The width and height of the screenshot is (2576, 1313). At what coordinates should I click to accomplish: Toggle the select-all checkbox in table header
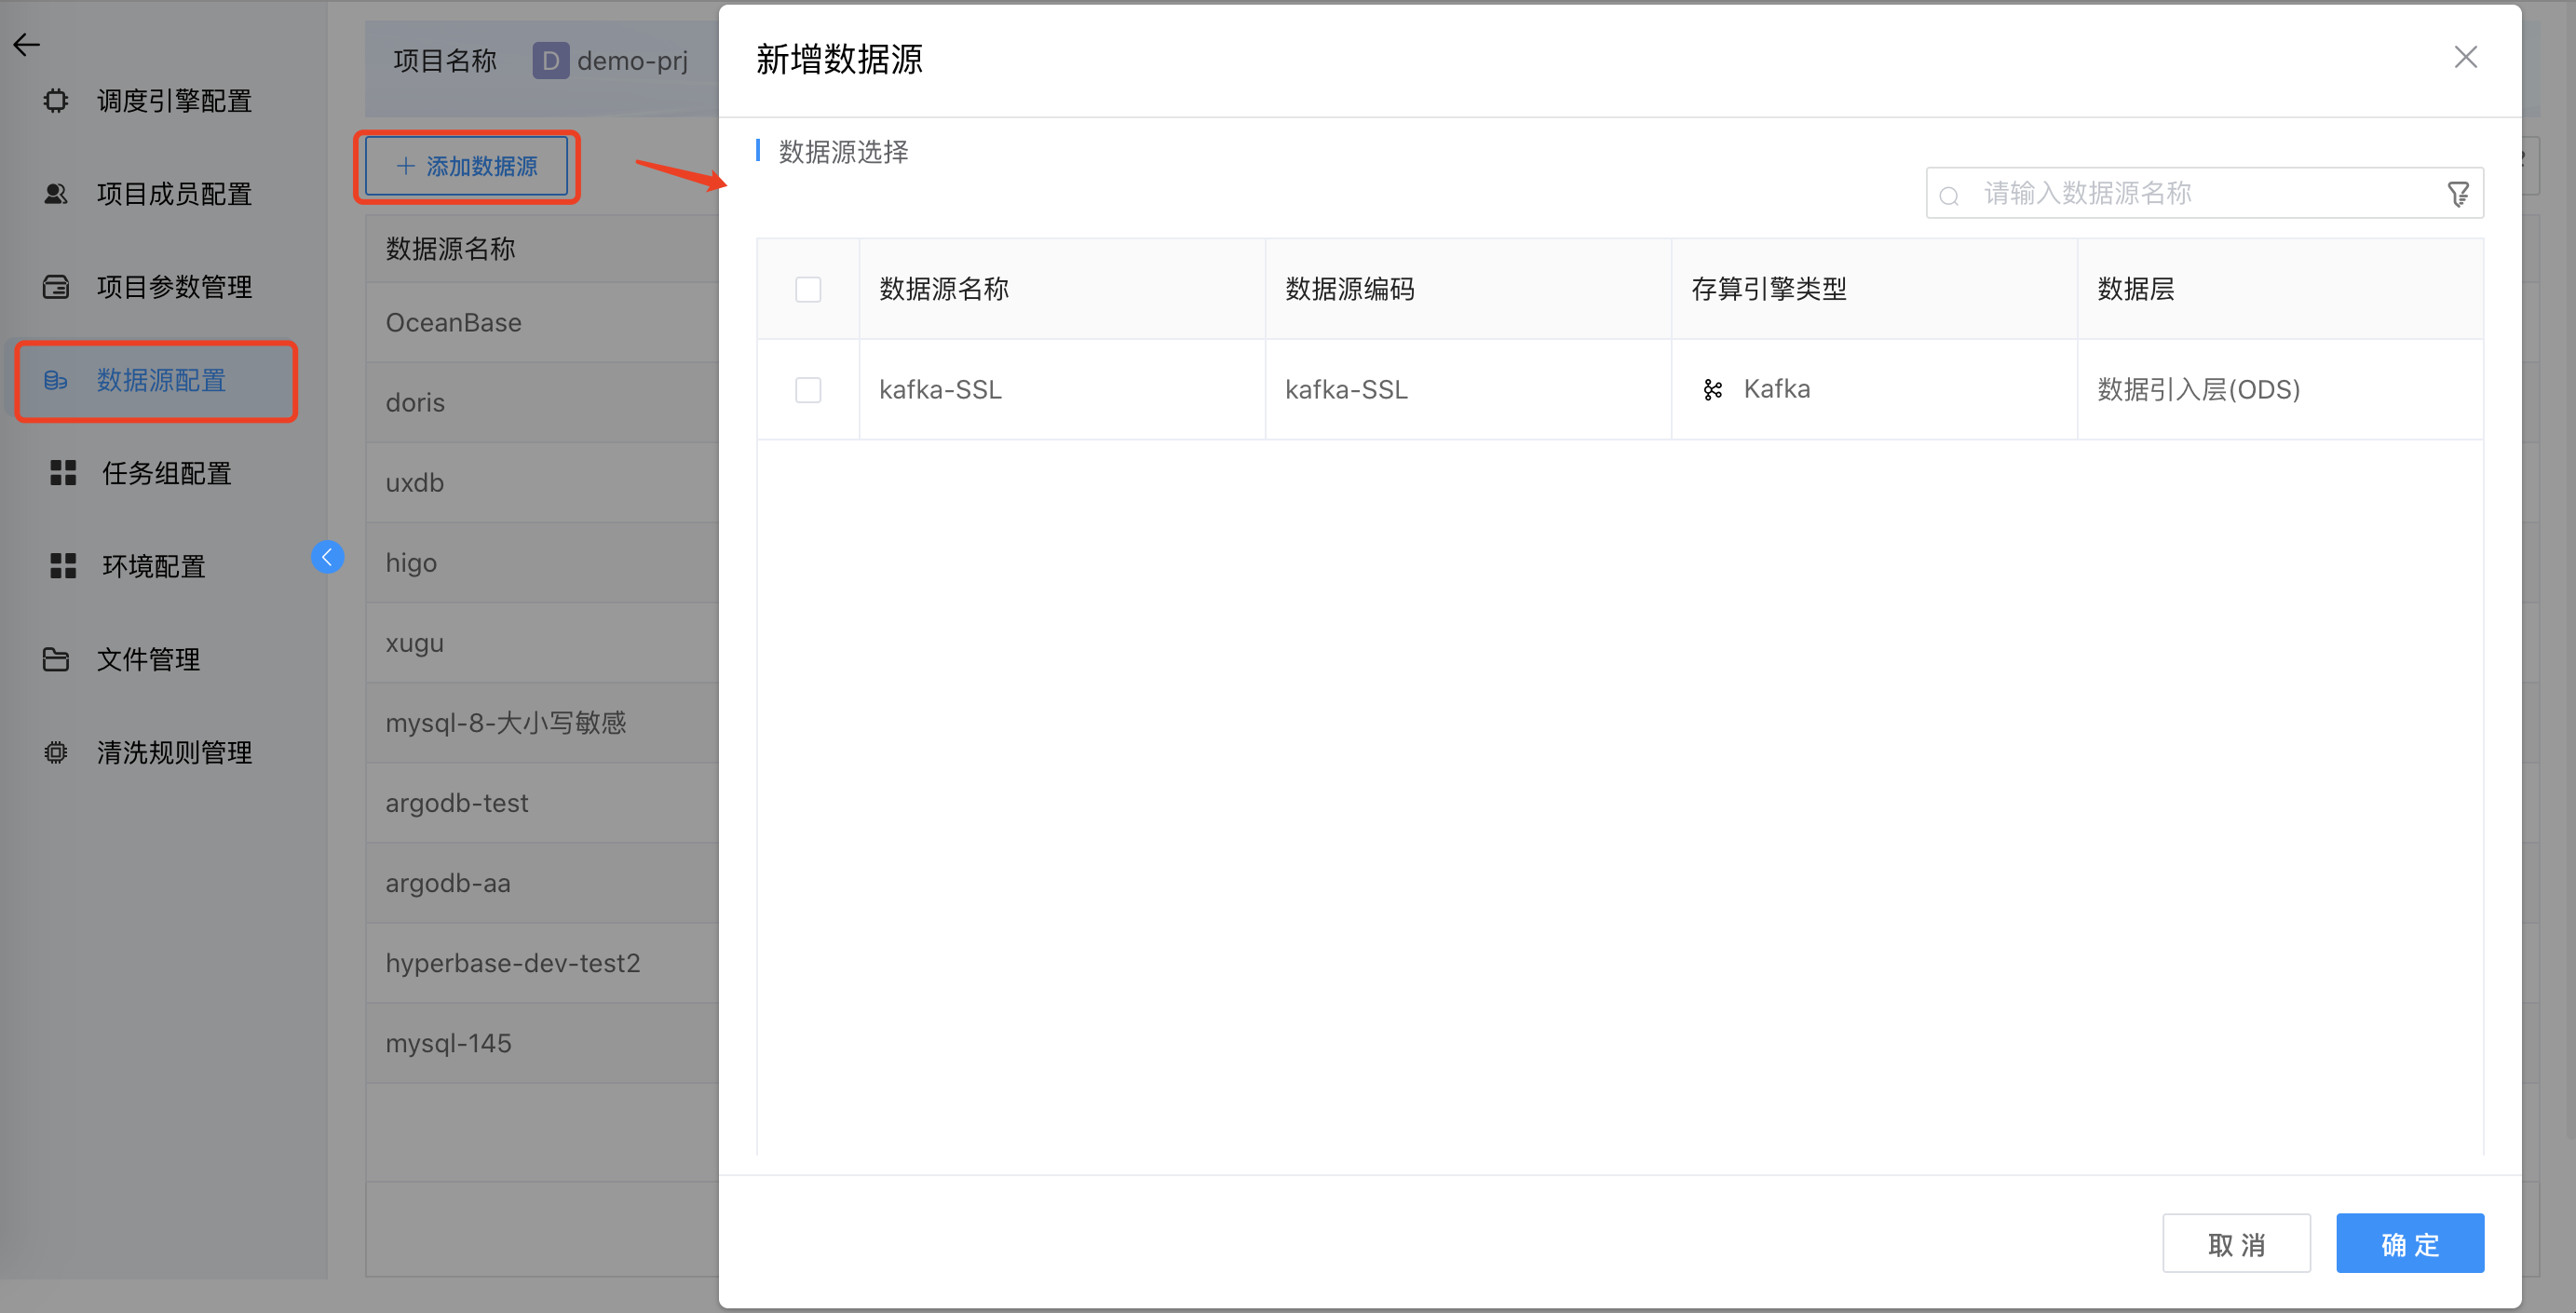coord(808,289)
